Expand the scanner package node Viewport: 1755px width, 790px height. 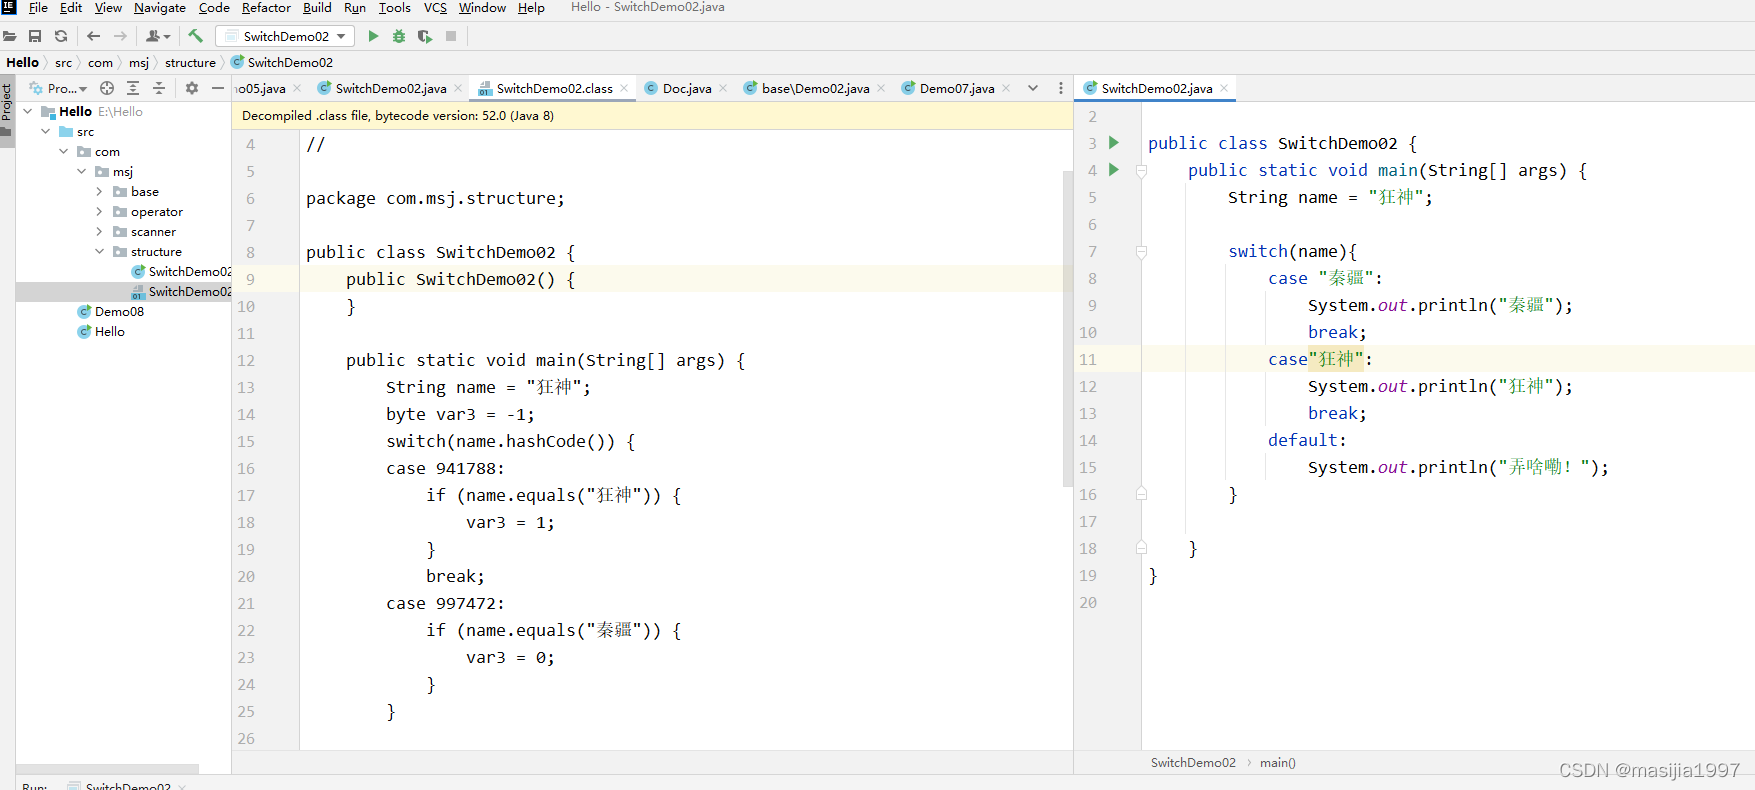(x=99, y=232)
